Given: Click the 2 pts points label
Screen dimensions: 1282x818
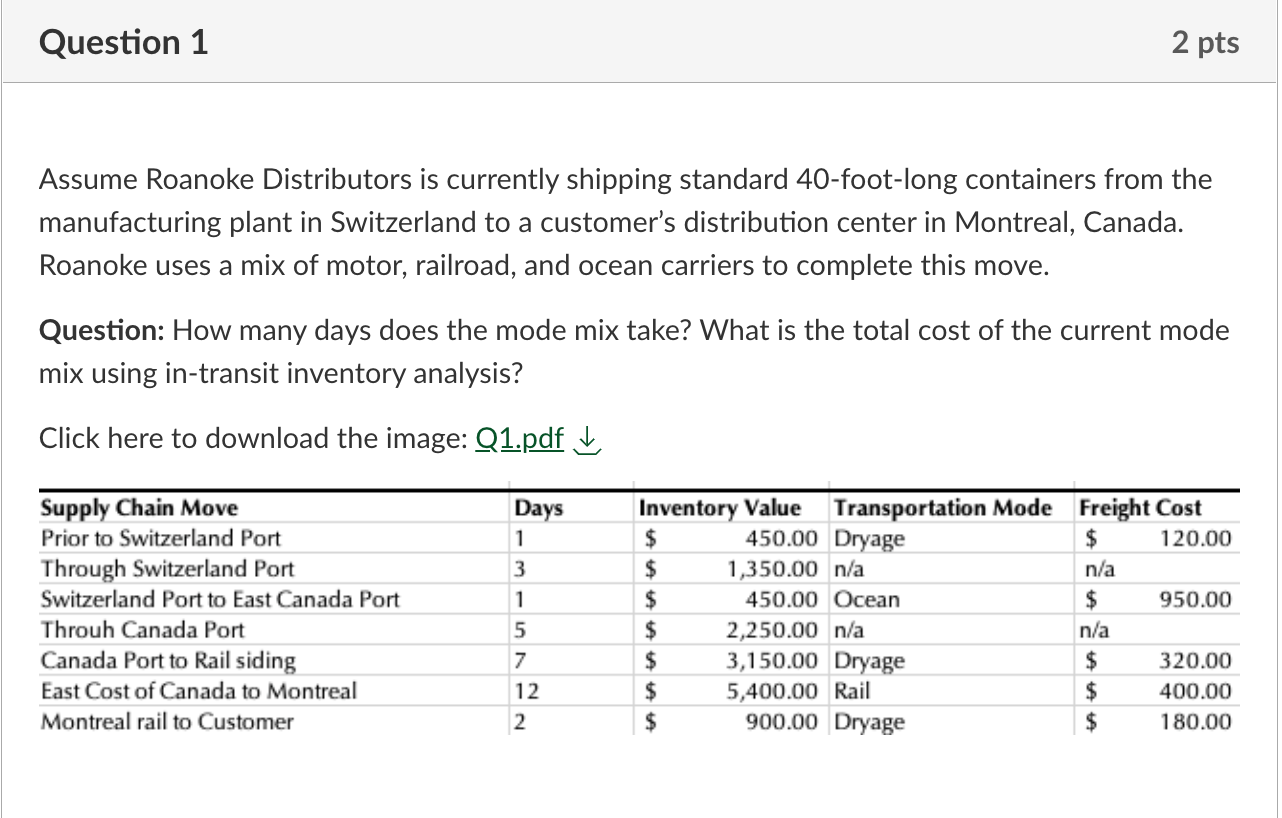Looking at the screenshot, I should [1204, 42].
